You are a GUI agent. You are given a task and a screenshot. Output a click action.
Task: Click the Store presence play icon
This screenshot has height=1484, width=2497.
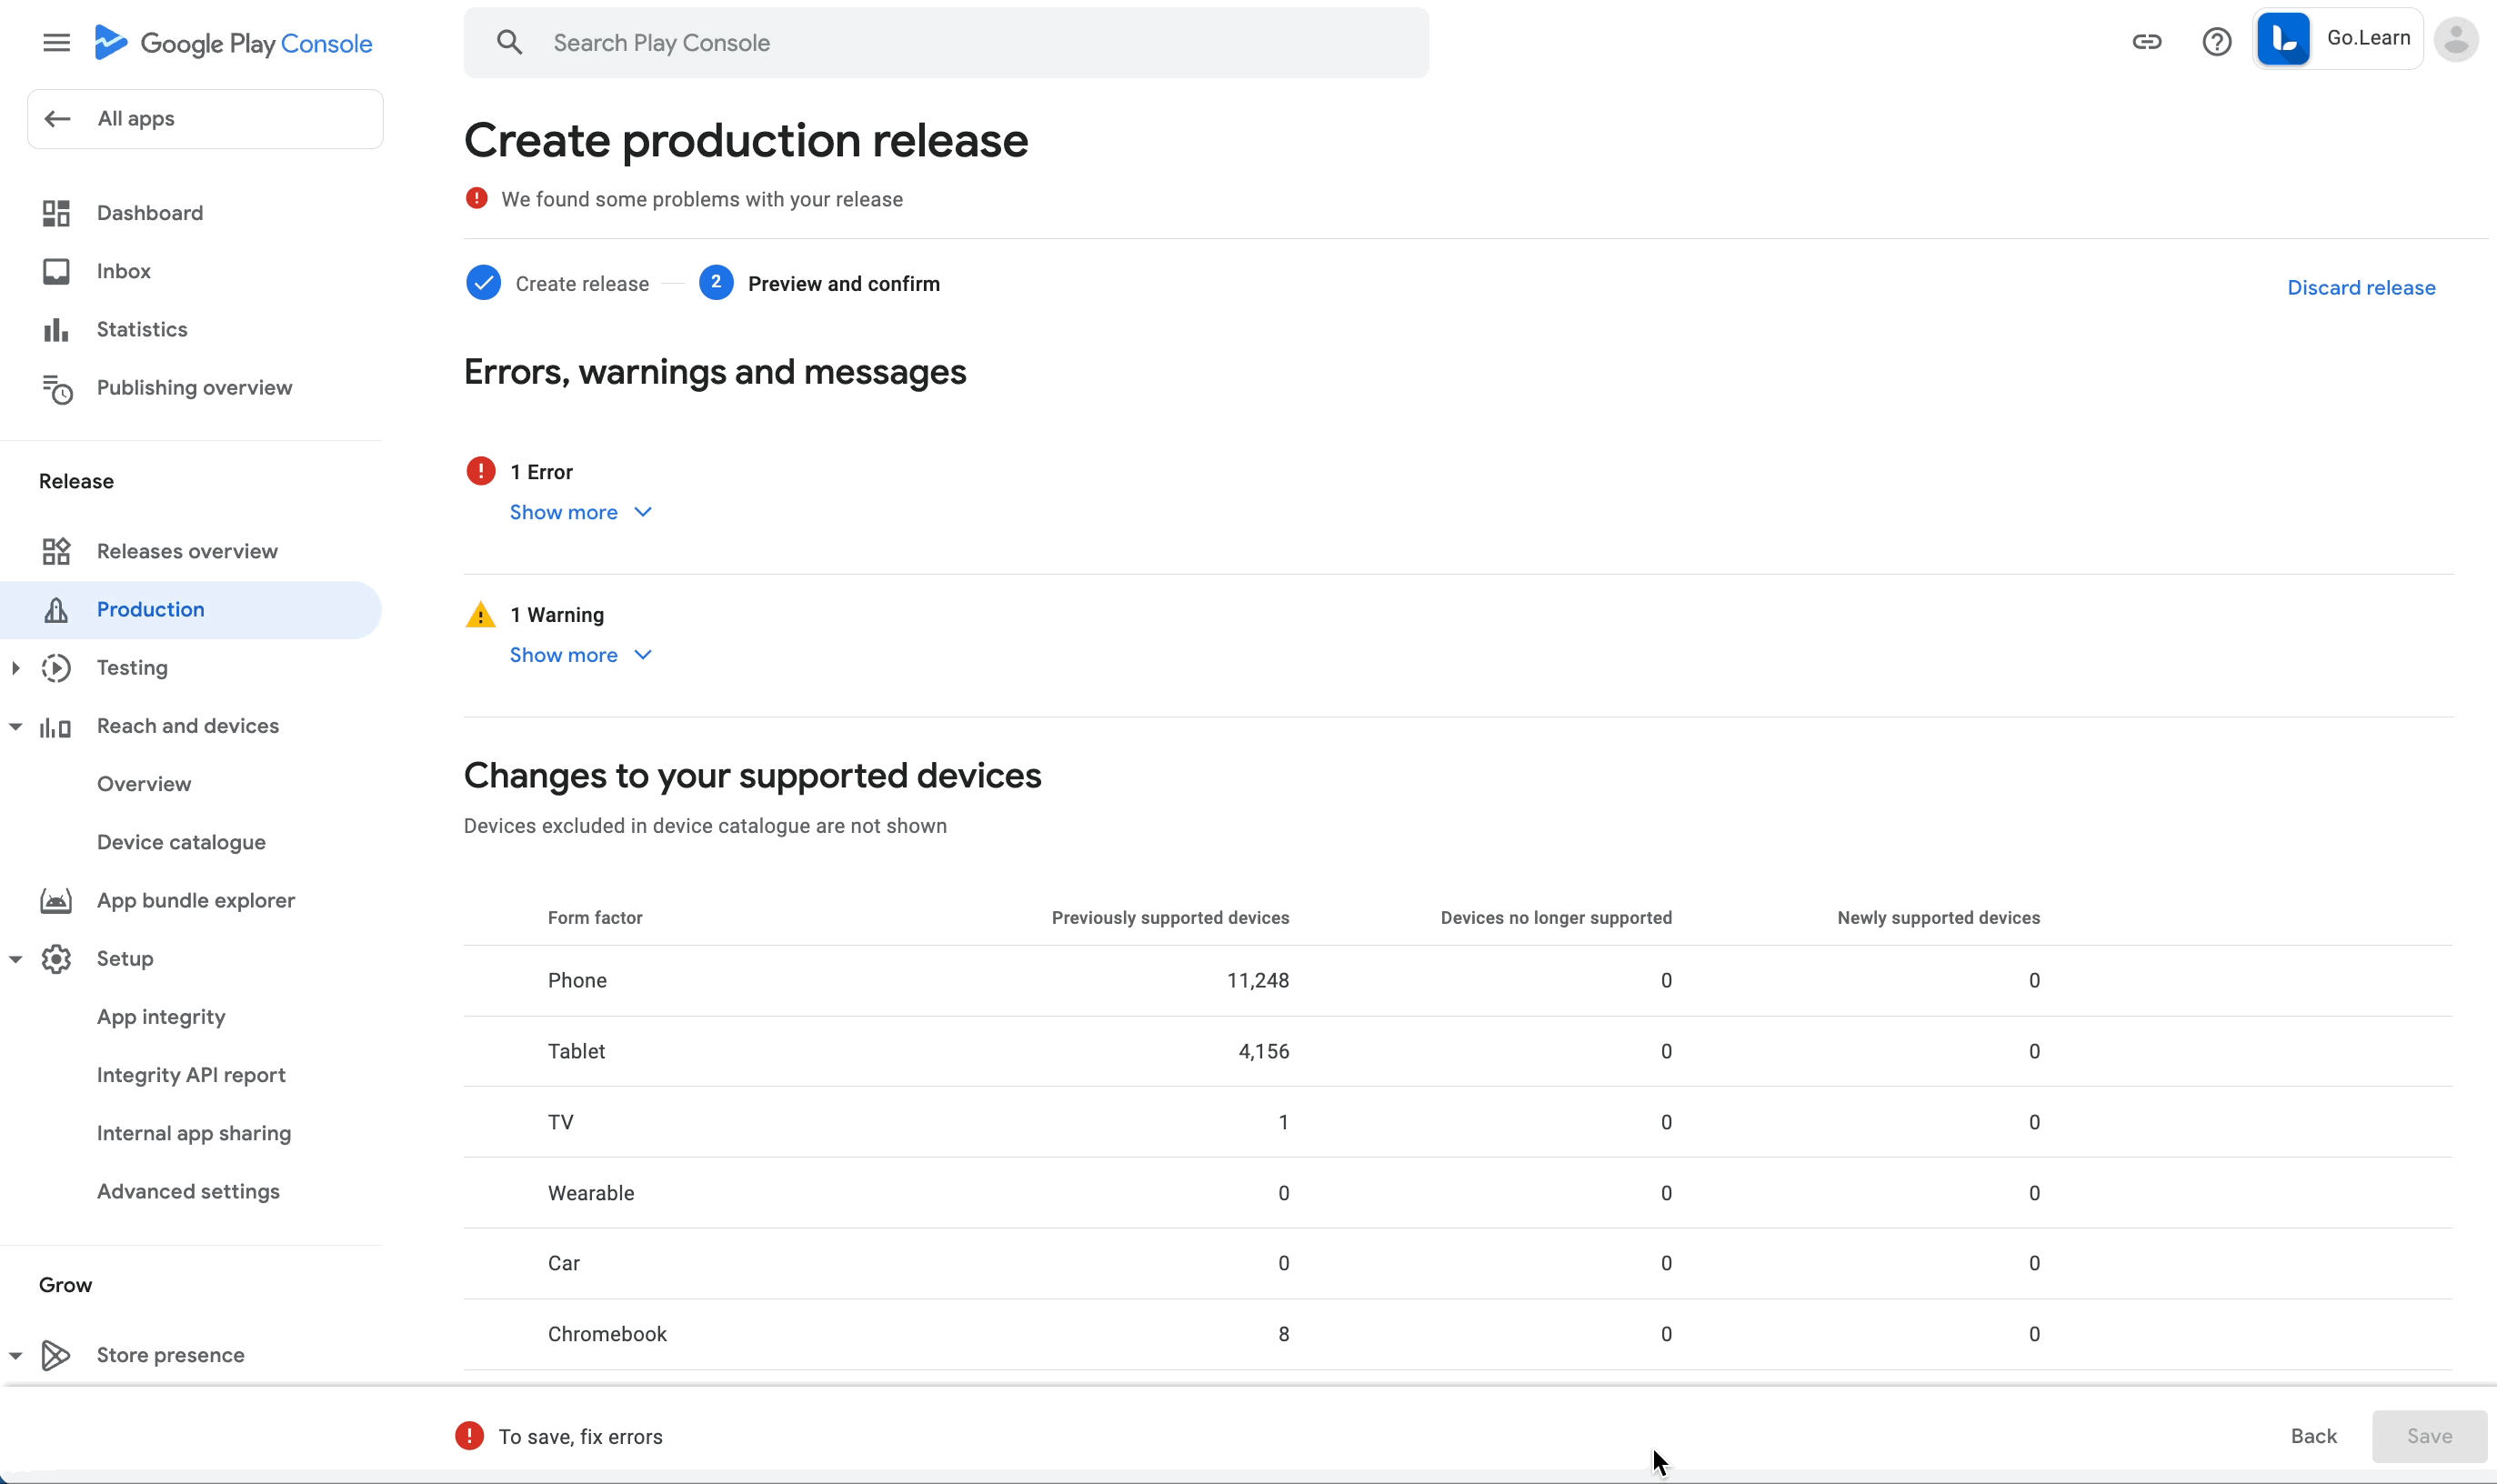pos(56,1355)
